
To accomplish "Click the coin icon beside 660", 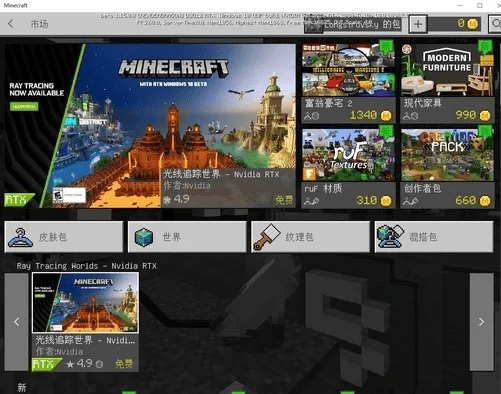I will (x=485, y=201).
